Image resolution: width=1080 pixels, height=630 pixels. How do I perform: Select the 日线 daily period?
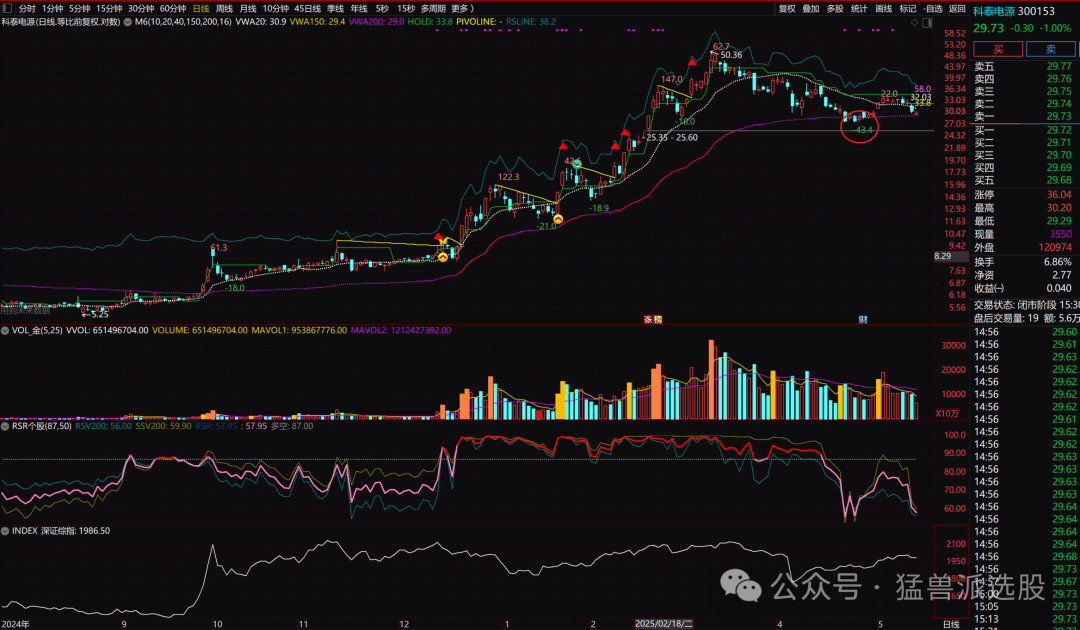pos(201,8)
